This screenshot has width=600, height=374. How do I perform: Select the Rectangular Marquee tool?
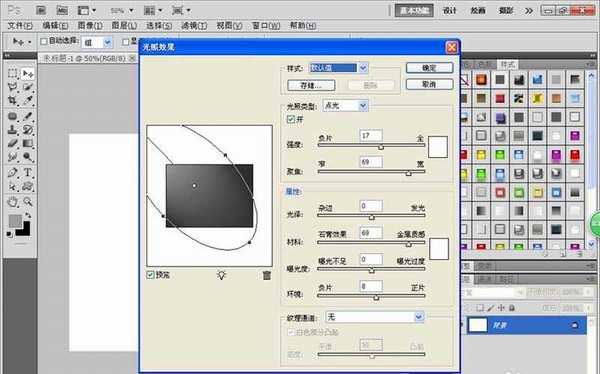[x=13, y=73]
